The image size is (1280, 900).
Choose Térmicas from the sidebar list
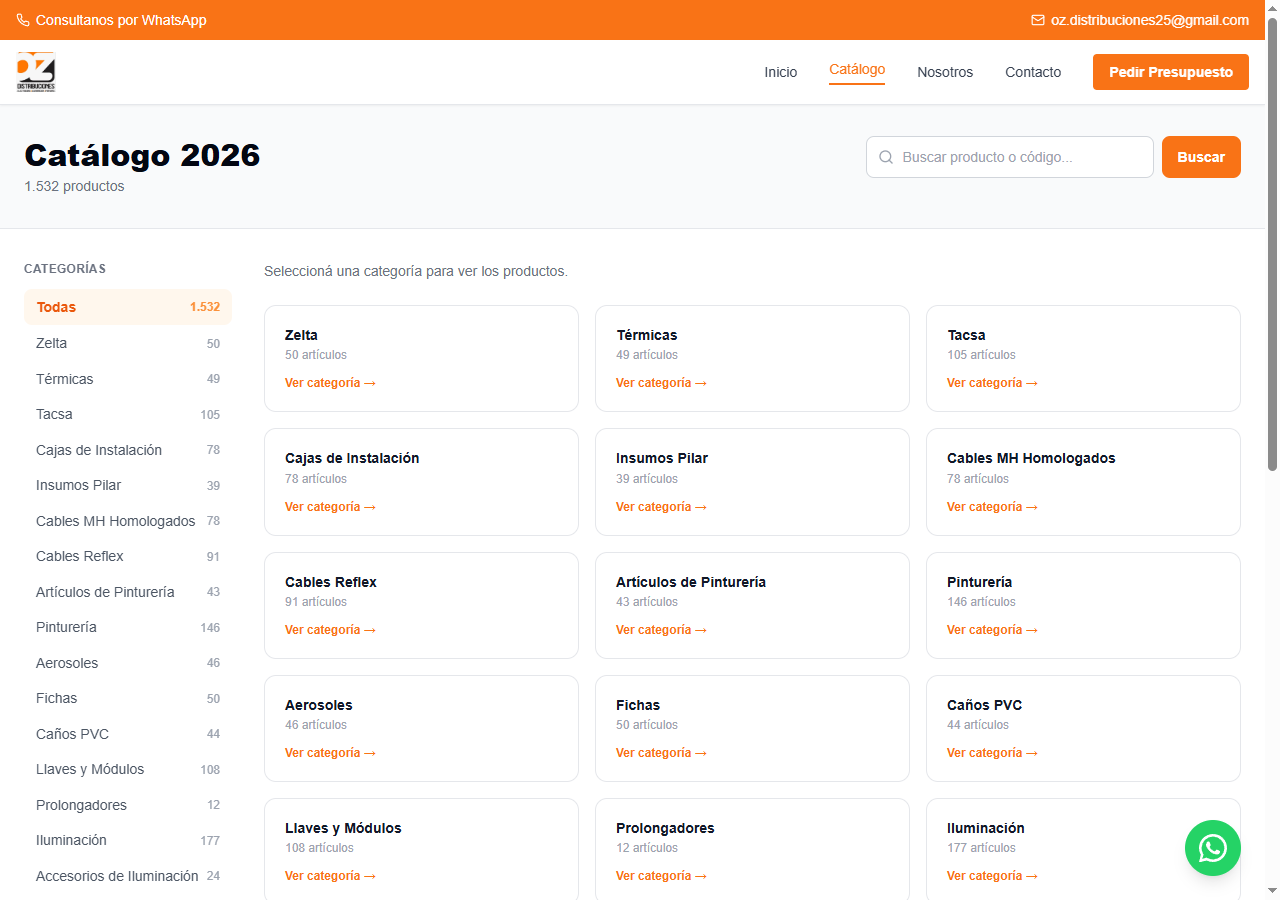tap(128, 379)
